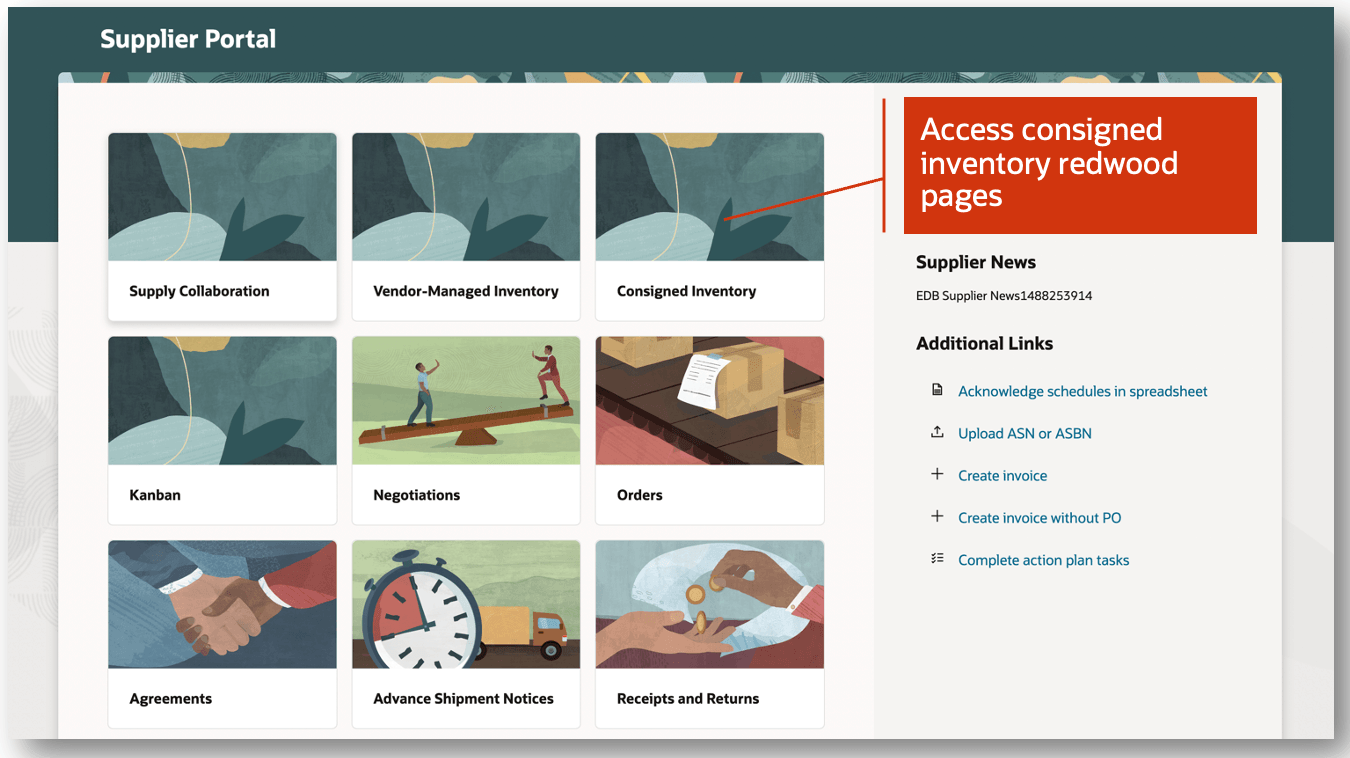Open the Receipts and Returns tile
The height and width of the screenshot is (758, 1350).
point(709,634)
